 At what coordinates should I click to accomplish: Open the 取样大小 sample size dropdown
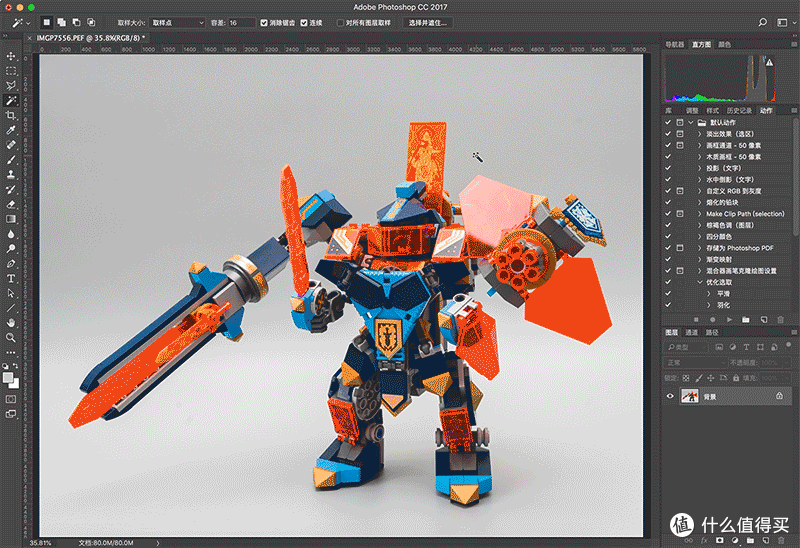[x=177, y=22]
